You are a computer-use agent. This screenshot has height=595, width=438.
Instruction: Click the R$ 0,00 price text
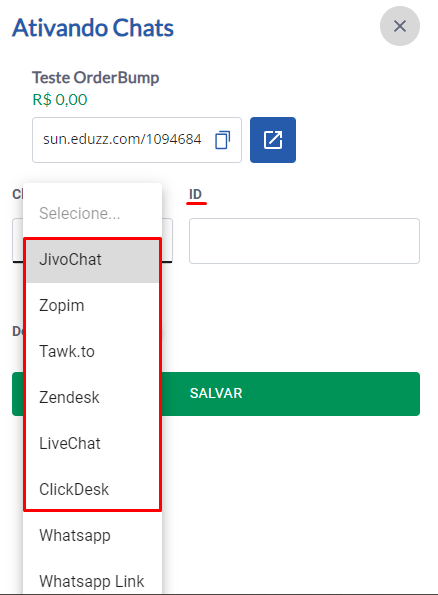[x=60, y=99]
